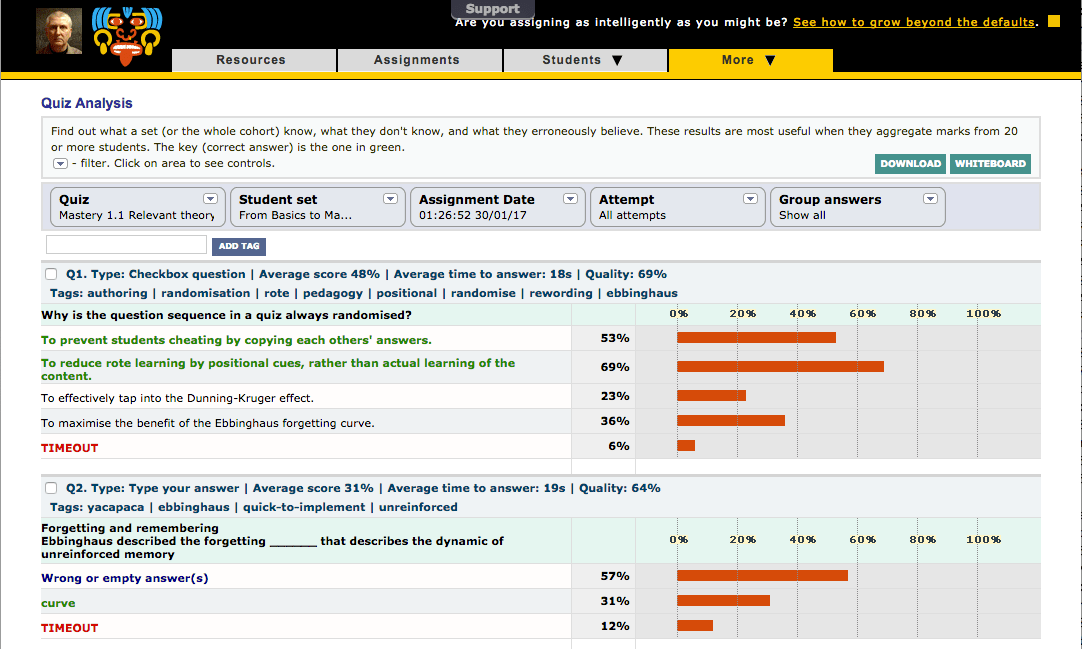The image size is (1082, 649).
Task: Expand the Attempt filter dropdown
Action: (750, 199)
